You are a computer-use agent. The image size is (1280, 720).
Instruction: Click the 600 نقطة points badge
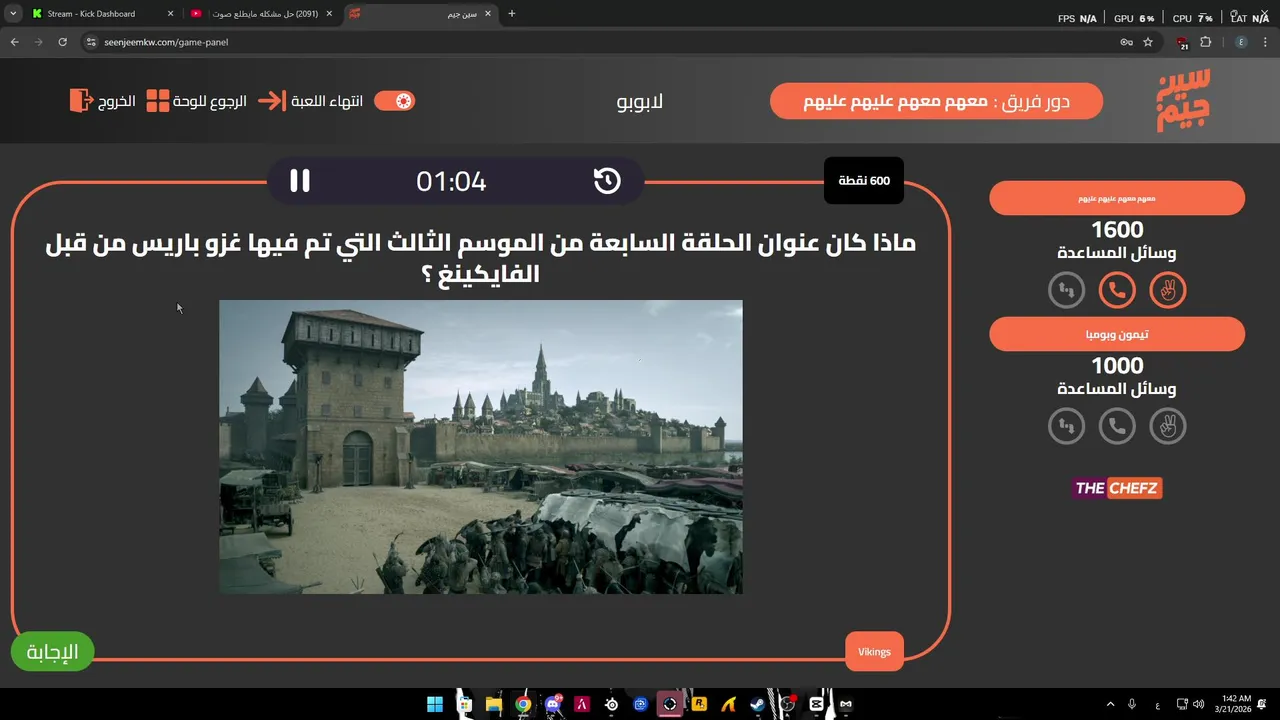click(x=864, y=181)
